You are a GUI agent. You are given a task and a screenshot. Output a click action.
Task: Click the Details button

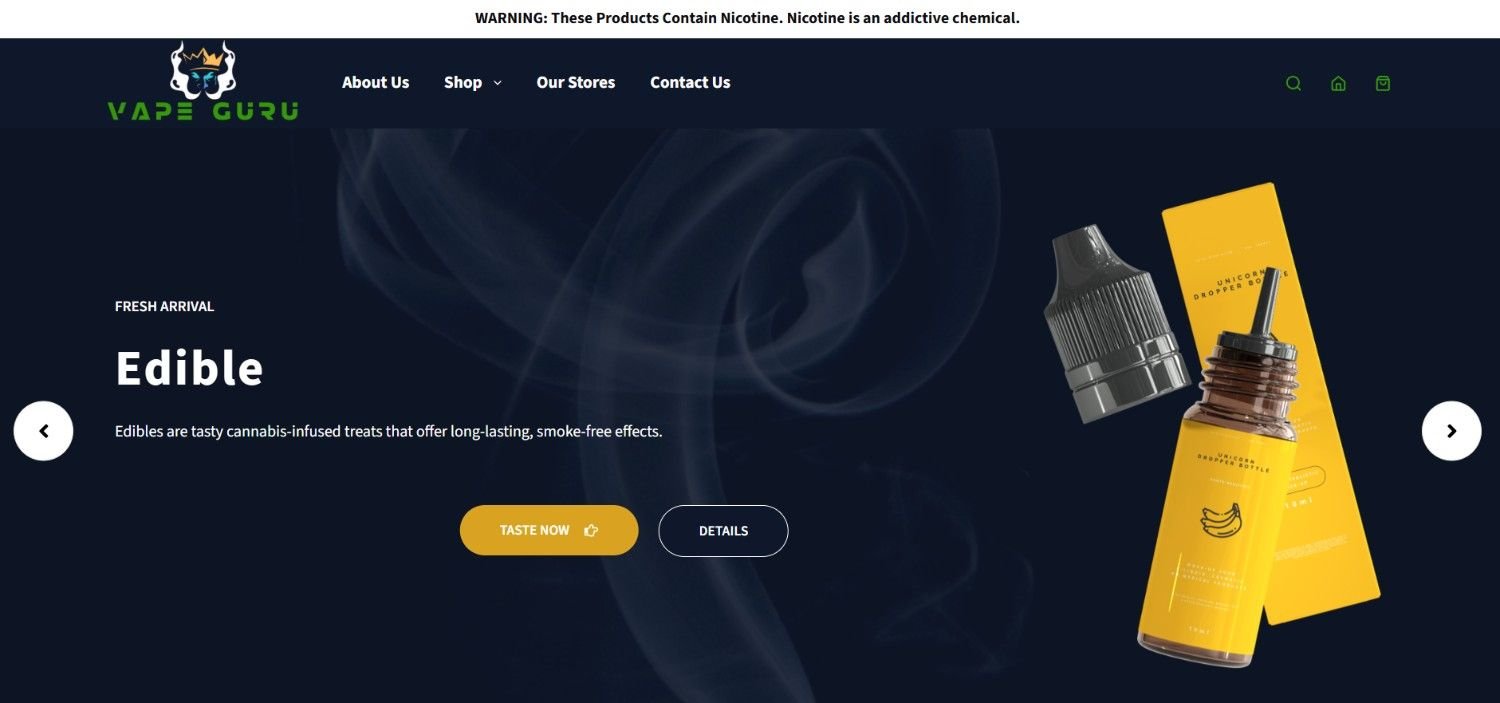click(723, 531)
